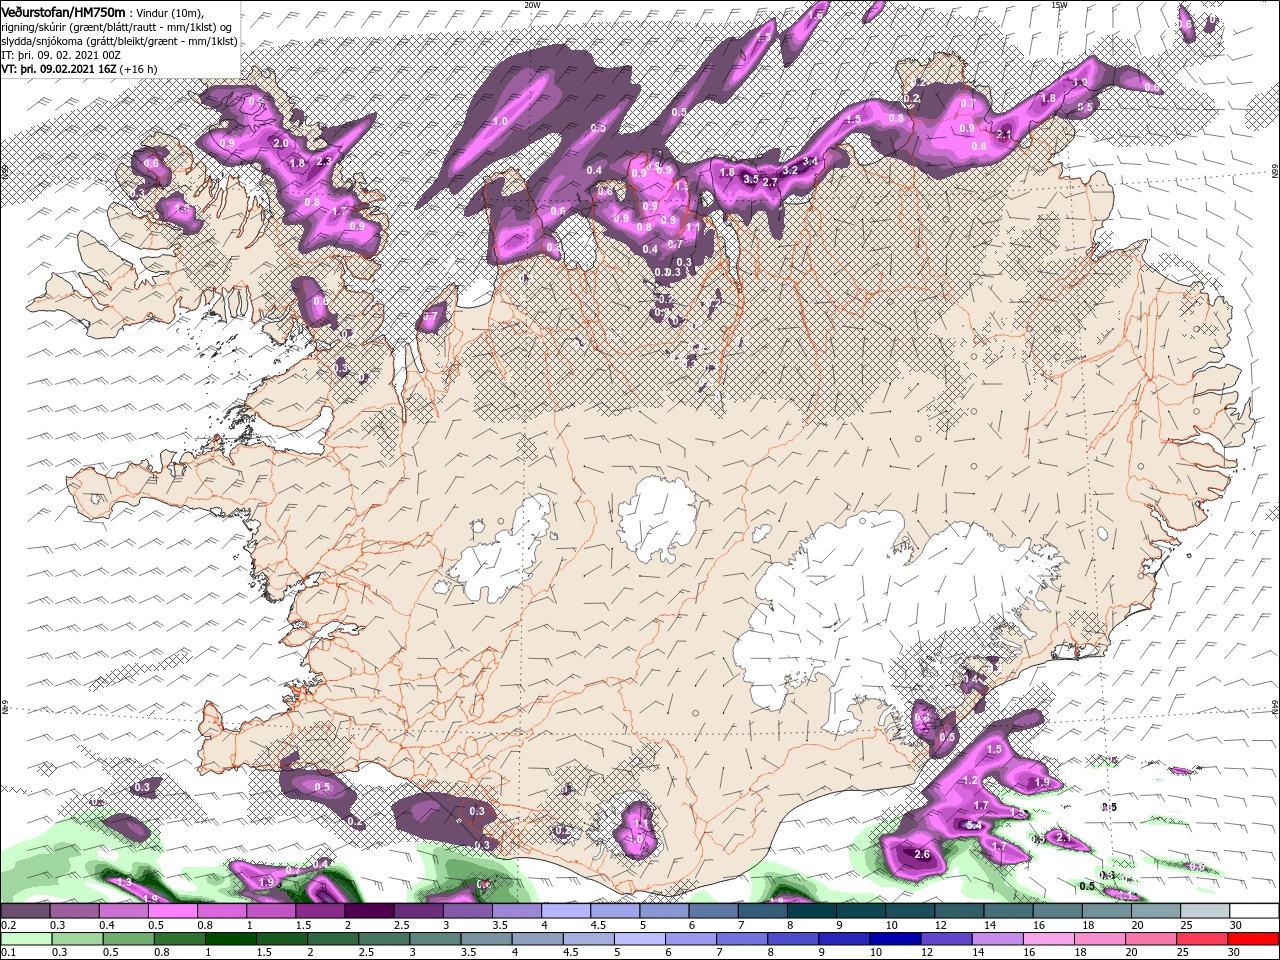This screenshot has height=960, width=1280.
Task: Click the 2.6 snowfall value offshore southeast
Action: 922,855
